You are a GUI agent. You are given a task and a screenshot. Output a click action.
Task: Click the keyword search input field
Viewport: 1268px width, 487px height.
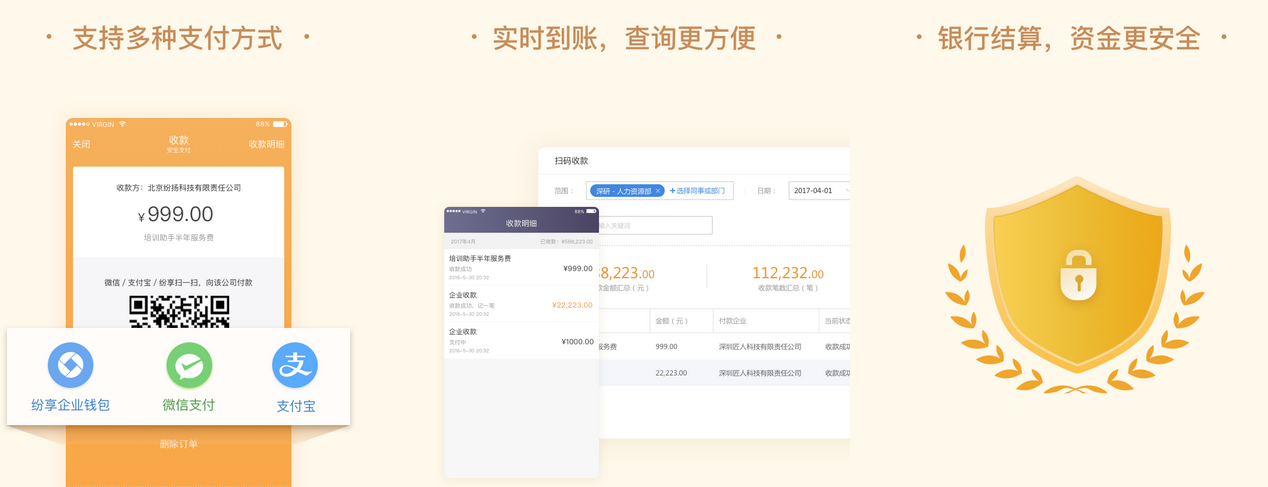pos(655,226)
